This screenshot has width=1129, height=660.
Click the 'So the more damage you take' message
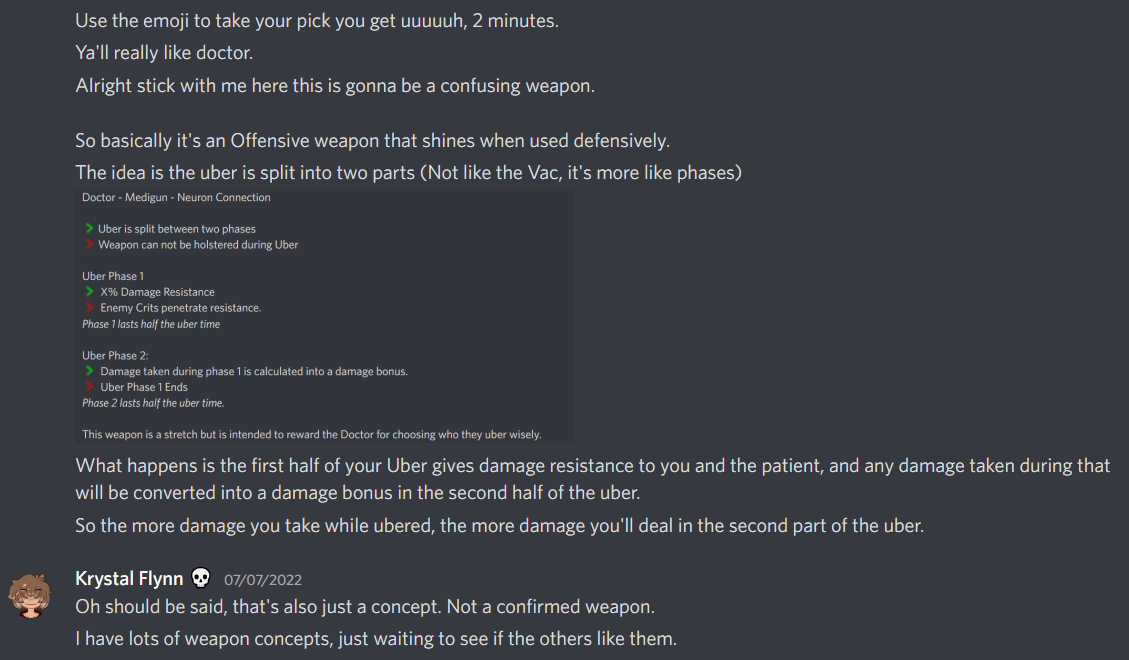point(499,525)
